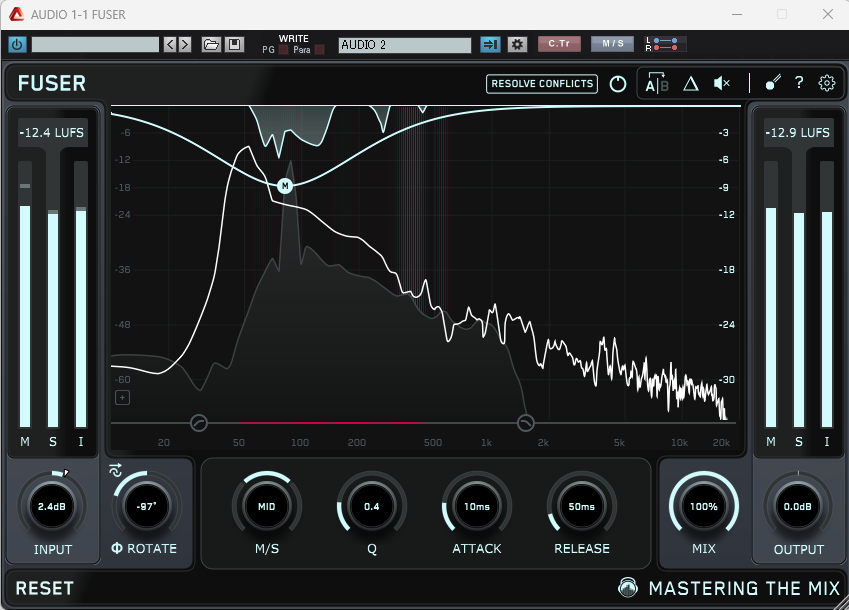
Task: Click the AUDIO 1-1 FUSER window title
Action: tap(78, 15)
